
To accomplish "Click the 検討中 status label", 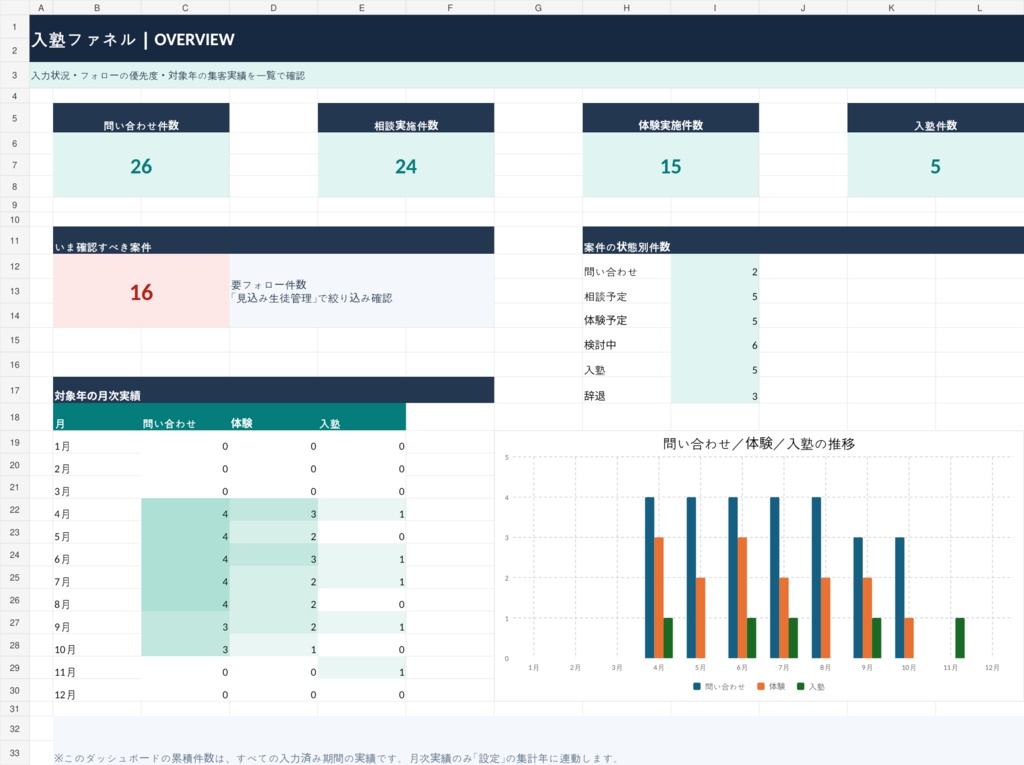I will [600, 345].
